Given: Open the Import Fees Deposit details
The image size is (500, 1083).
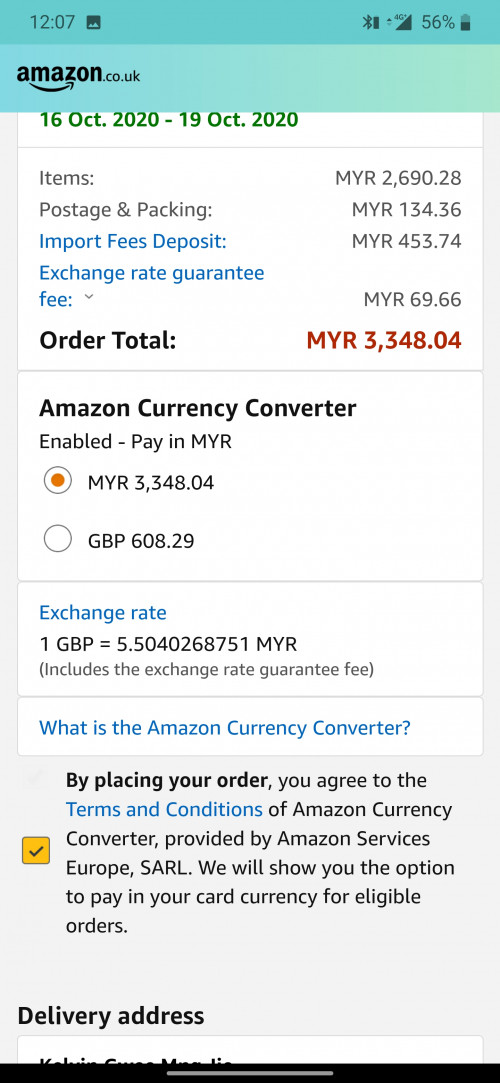Looking at the screenshot, I should pos(133,241).
